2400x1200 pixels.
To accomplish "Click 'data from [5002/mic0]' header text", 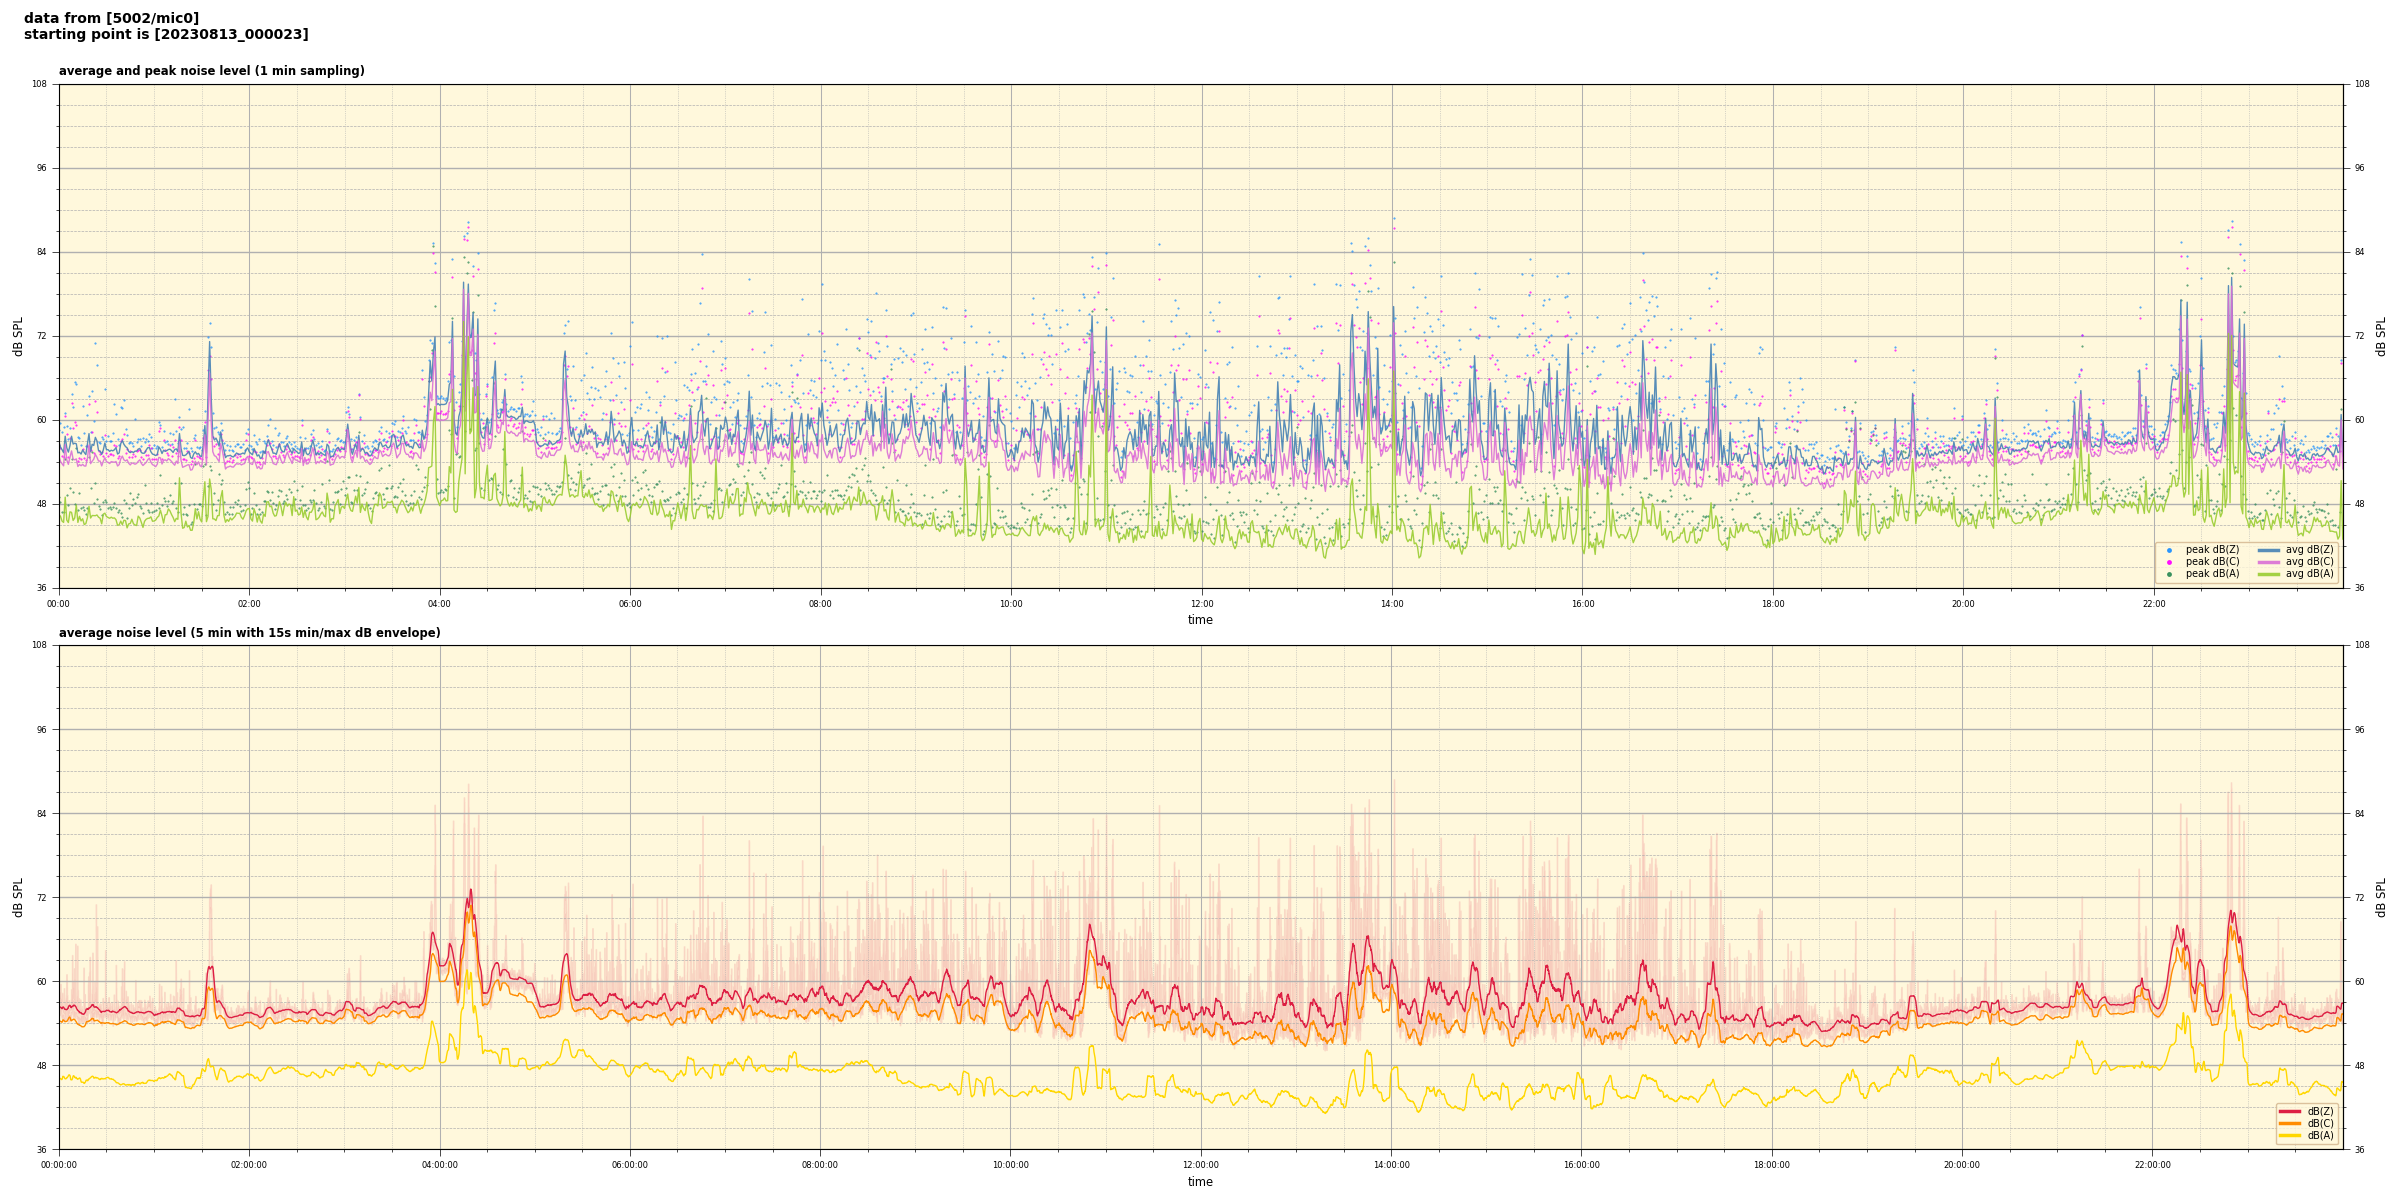I will pos(111,18).
